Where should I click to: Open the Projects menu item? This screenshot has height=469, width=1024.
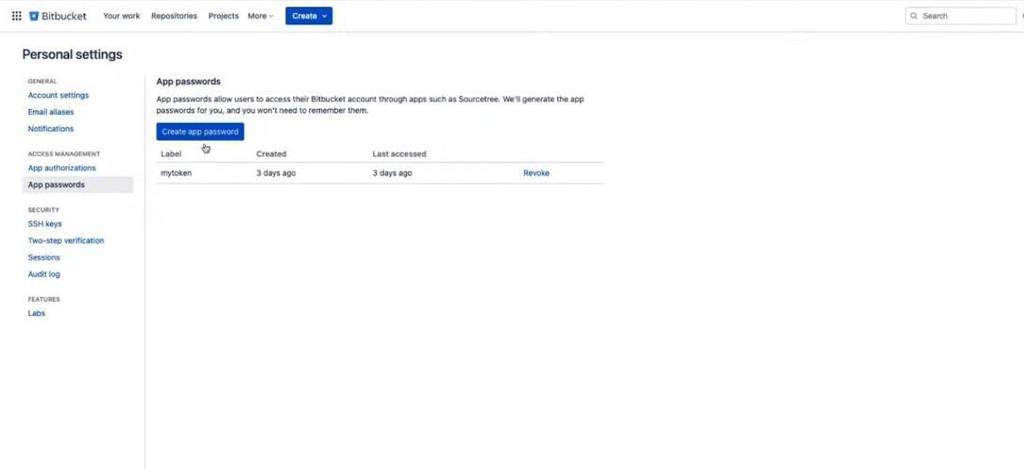[223, 16]
